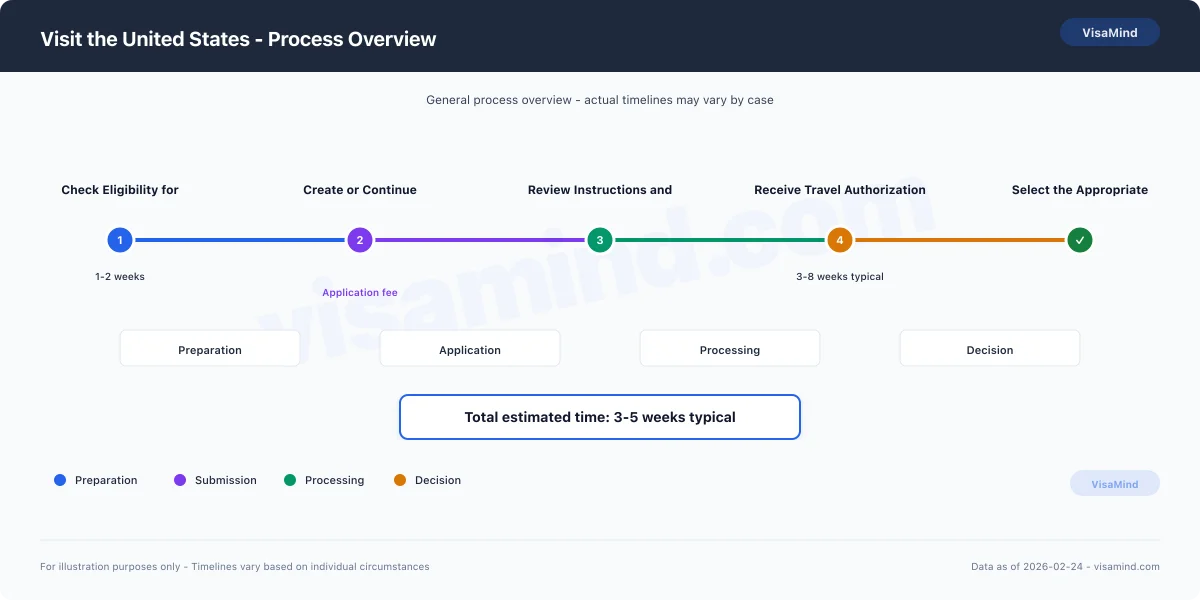Click the Application fee note
This screenshot has width=1200, height=600.
pos(360,292)
